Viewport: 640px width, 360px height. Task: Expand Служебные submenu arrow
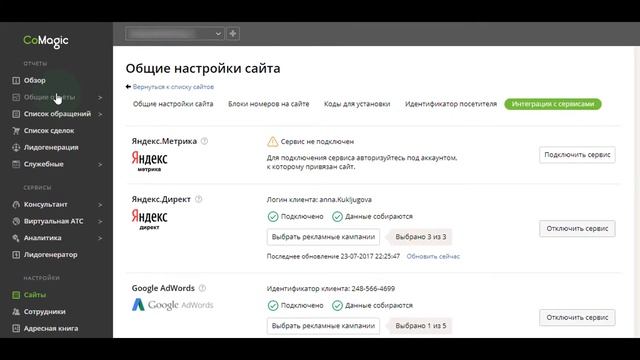100,164
